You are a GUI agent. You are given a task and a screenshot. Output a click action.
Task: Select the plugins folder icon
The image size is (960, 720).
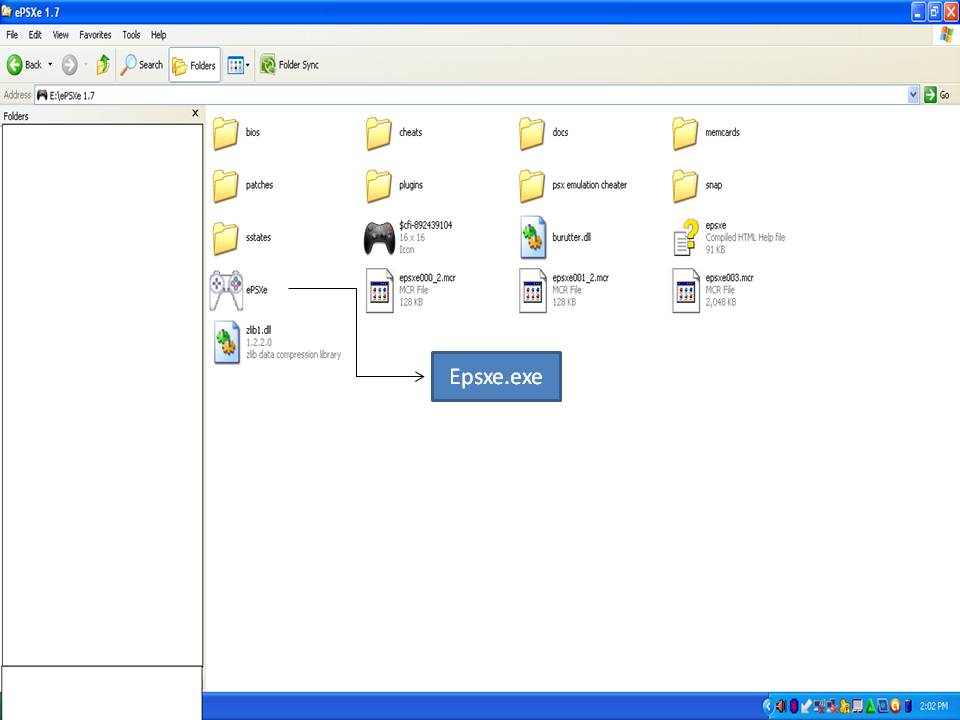click(x=378, y=186)
